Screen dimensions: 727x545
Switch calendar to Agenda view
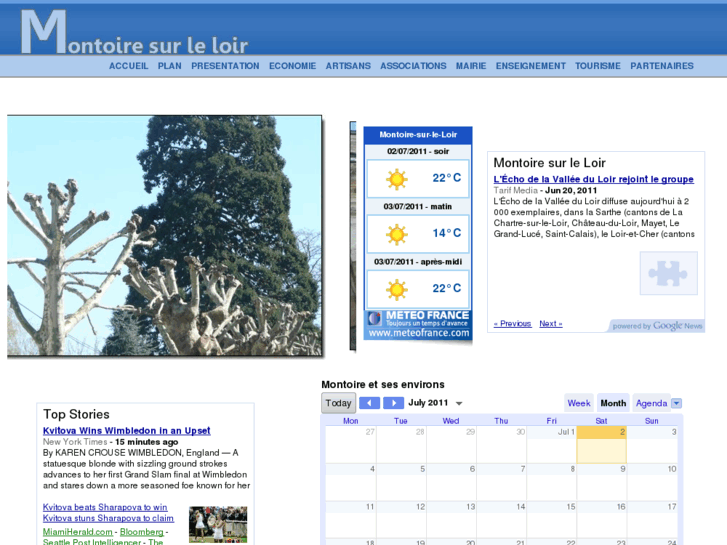pyautogui.click(x=651, y=403)
